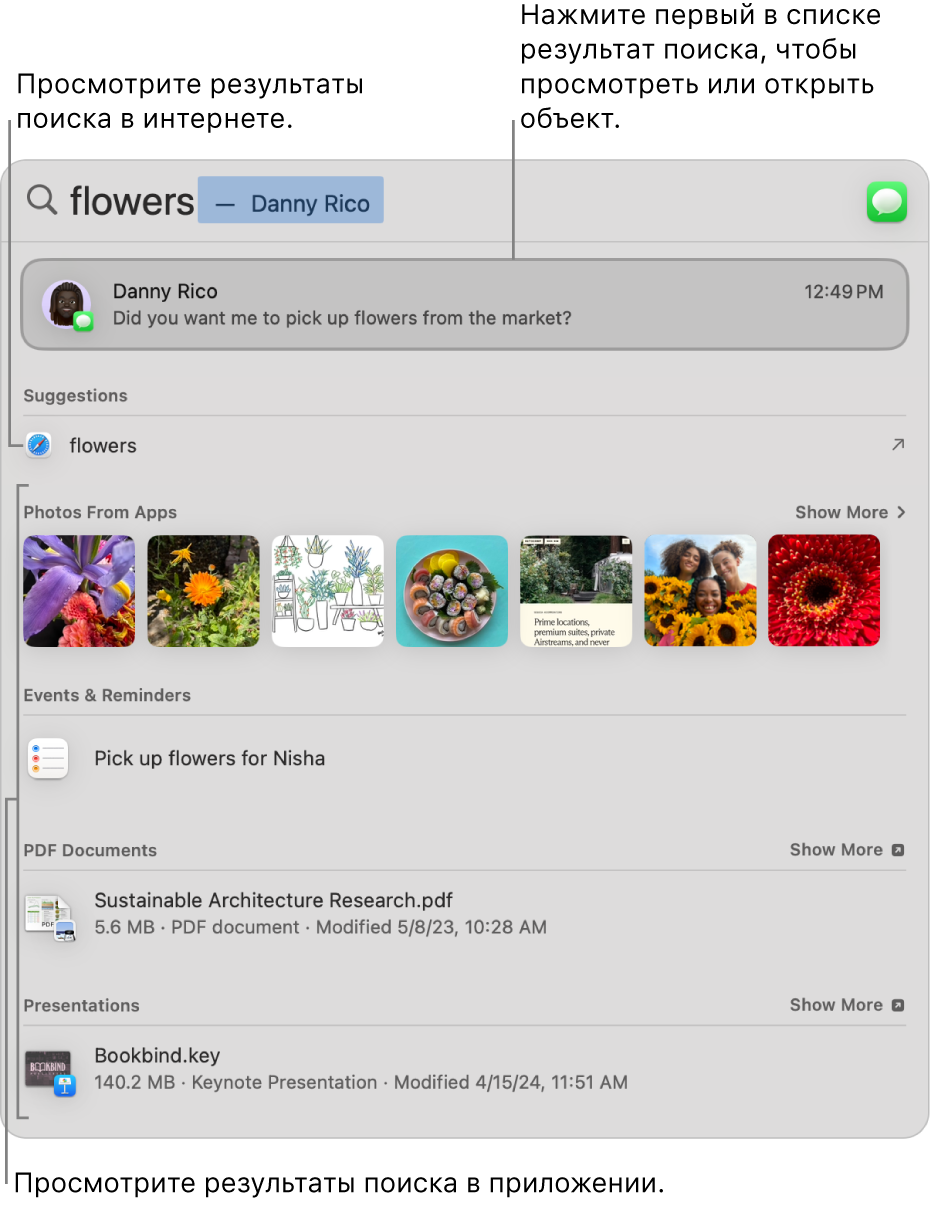This screenshot has height=1205, width=931.
Task: Open the Messages app icon beside search field
Action: click(886, 202)
